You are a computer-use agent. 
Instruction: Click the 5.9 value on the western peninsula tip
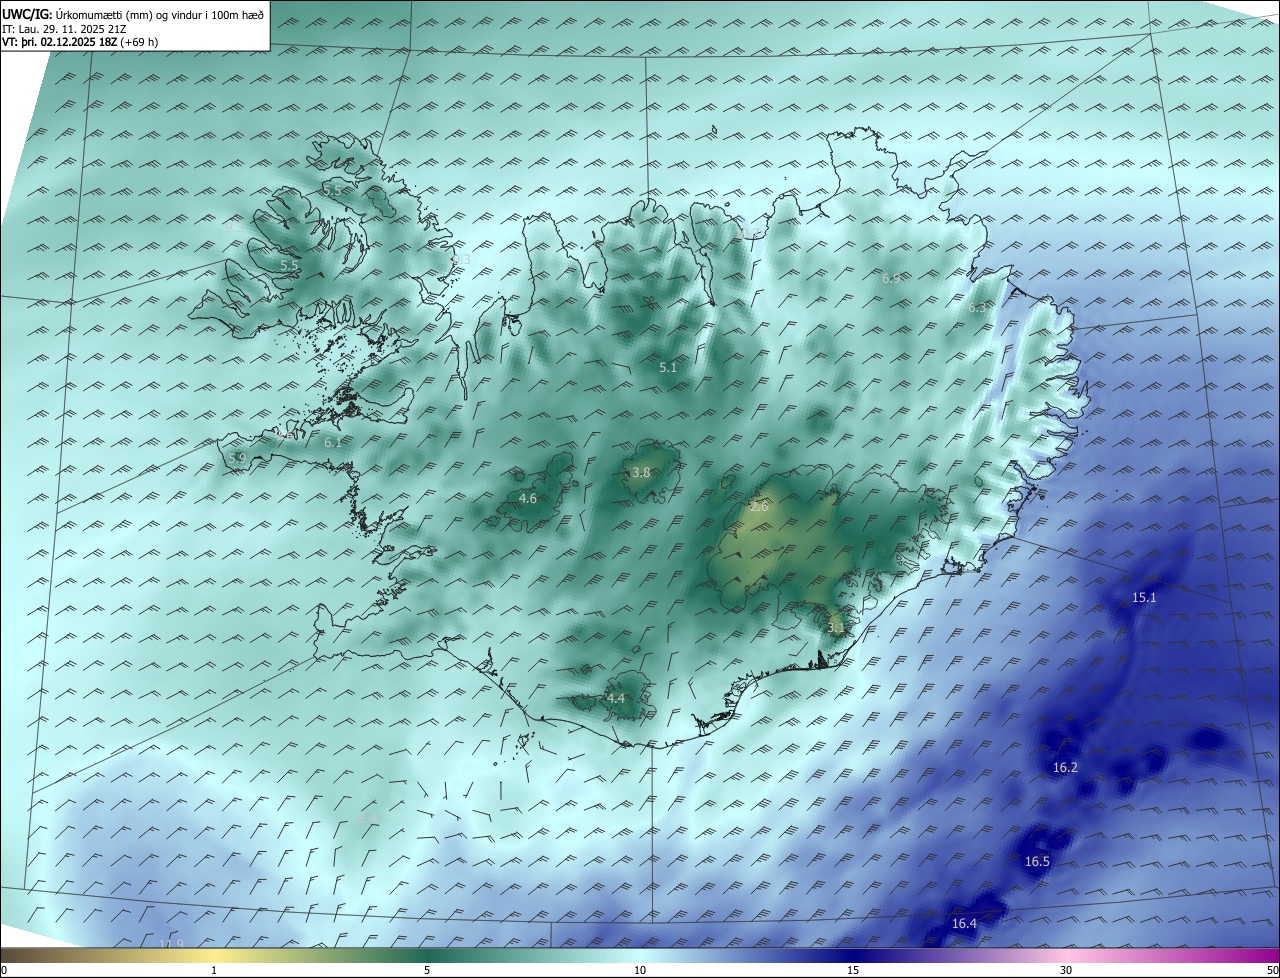237,458
